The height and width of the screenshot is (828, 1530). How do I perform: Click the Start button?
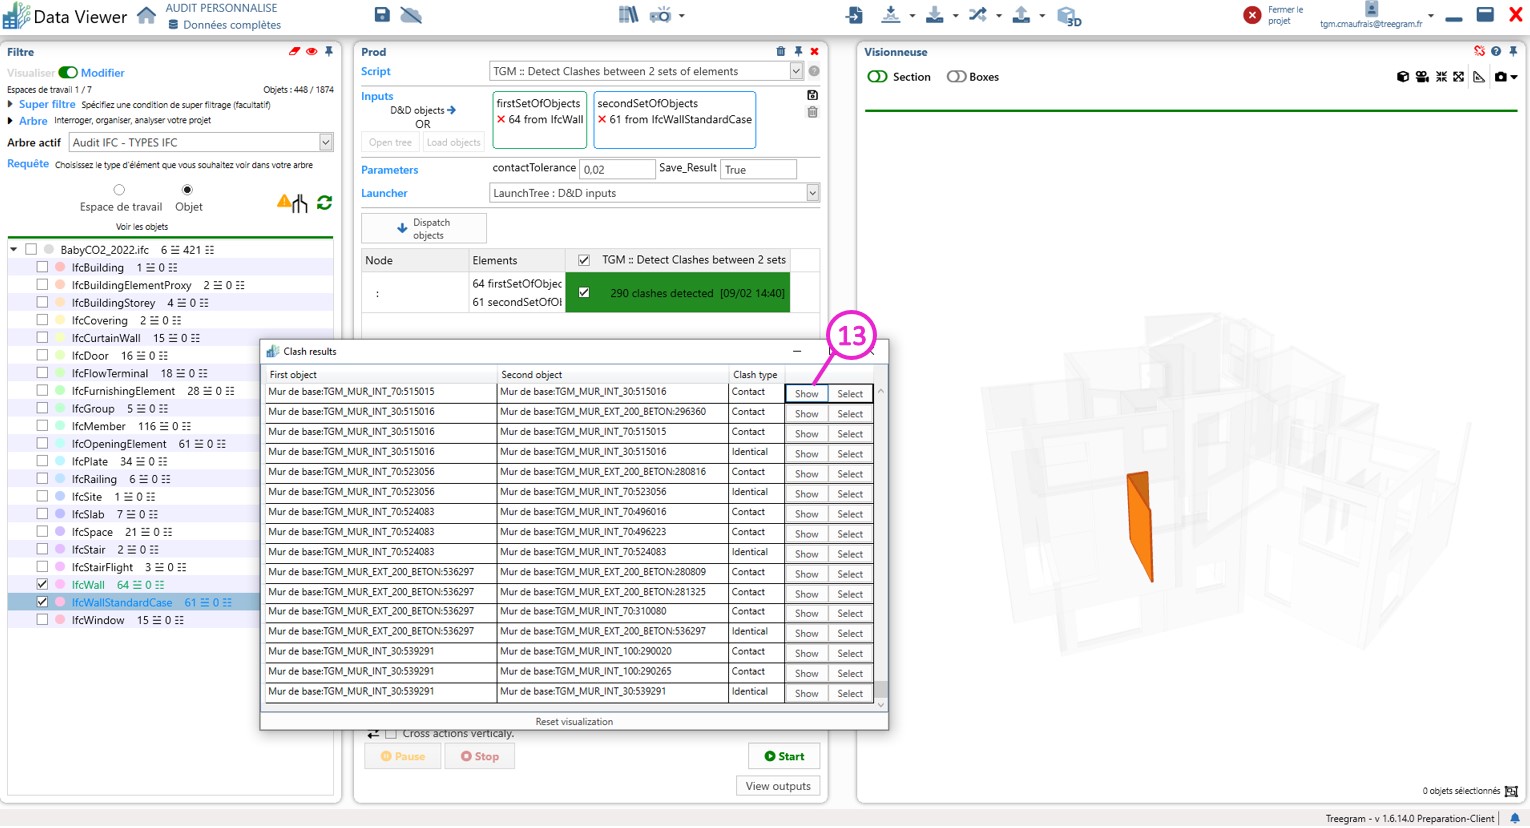(x=784, y=756)
